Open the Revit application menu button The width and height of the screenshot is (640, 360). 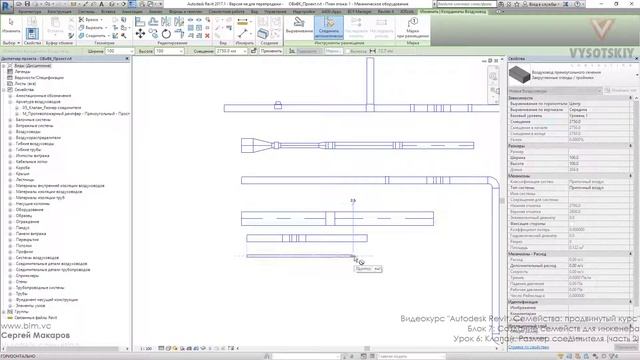tap(6, 6)
